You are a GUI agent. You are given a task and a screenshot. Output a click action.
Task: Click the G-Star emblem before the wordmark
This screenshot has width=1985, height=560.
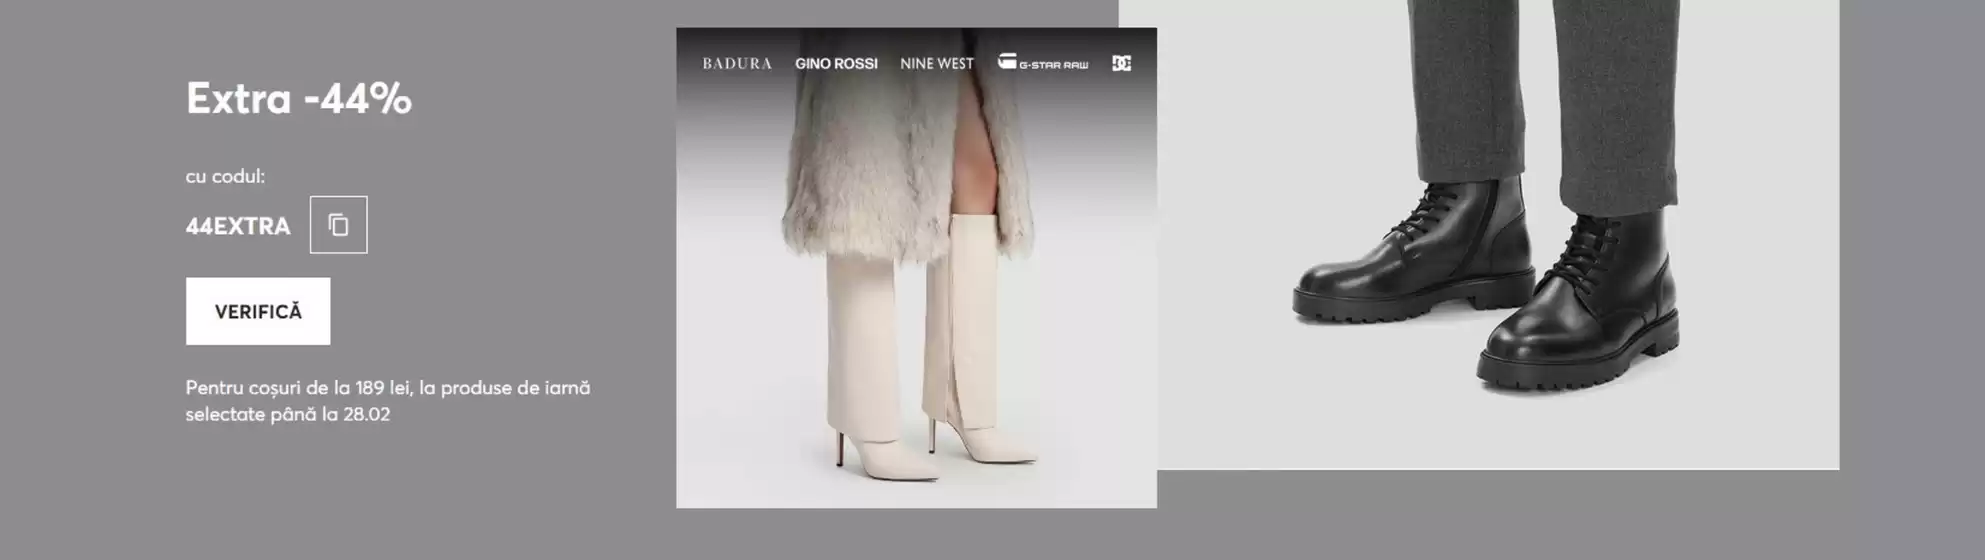pyautogui.click(x=1006, y=62)
